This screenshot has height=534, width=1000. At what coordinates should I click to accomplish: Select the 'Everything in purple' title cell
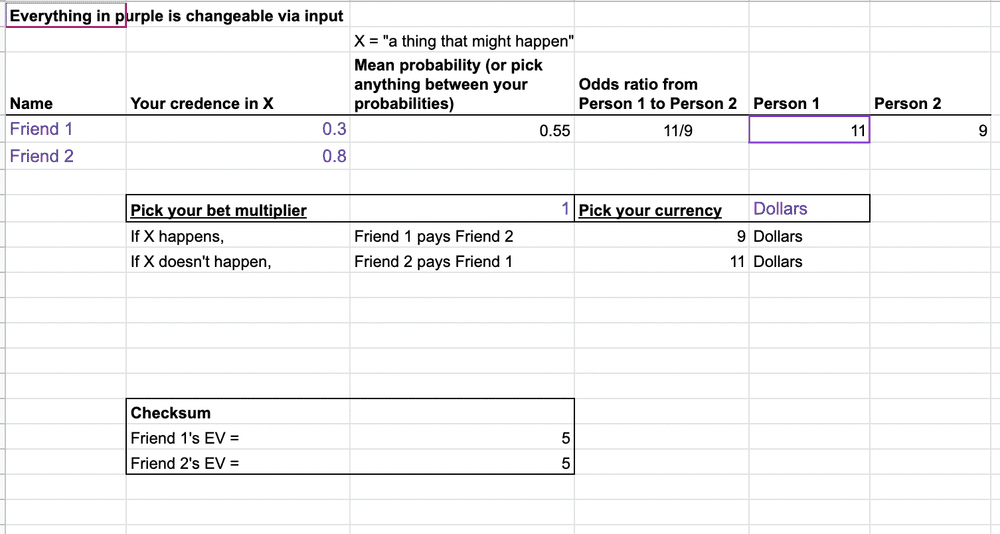[66, 15]
